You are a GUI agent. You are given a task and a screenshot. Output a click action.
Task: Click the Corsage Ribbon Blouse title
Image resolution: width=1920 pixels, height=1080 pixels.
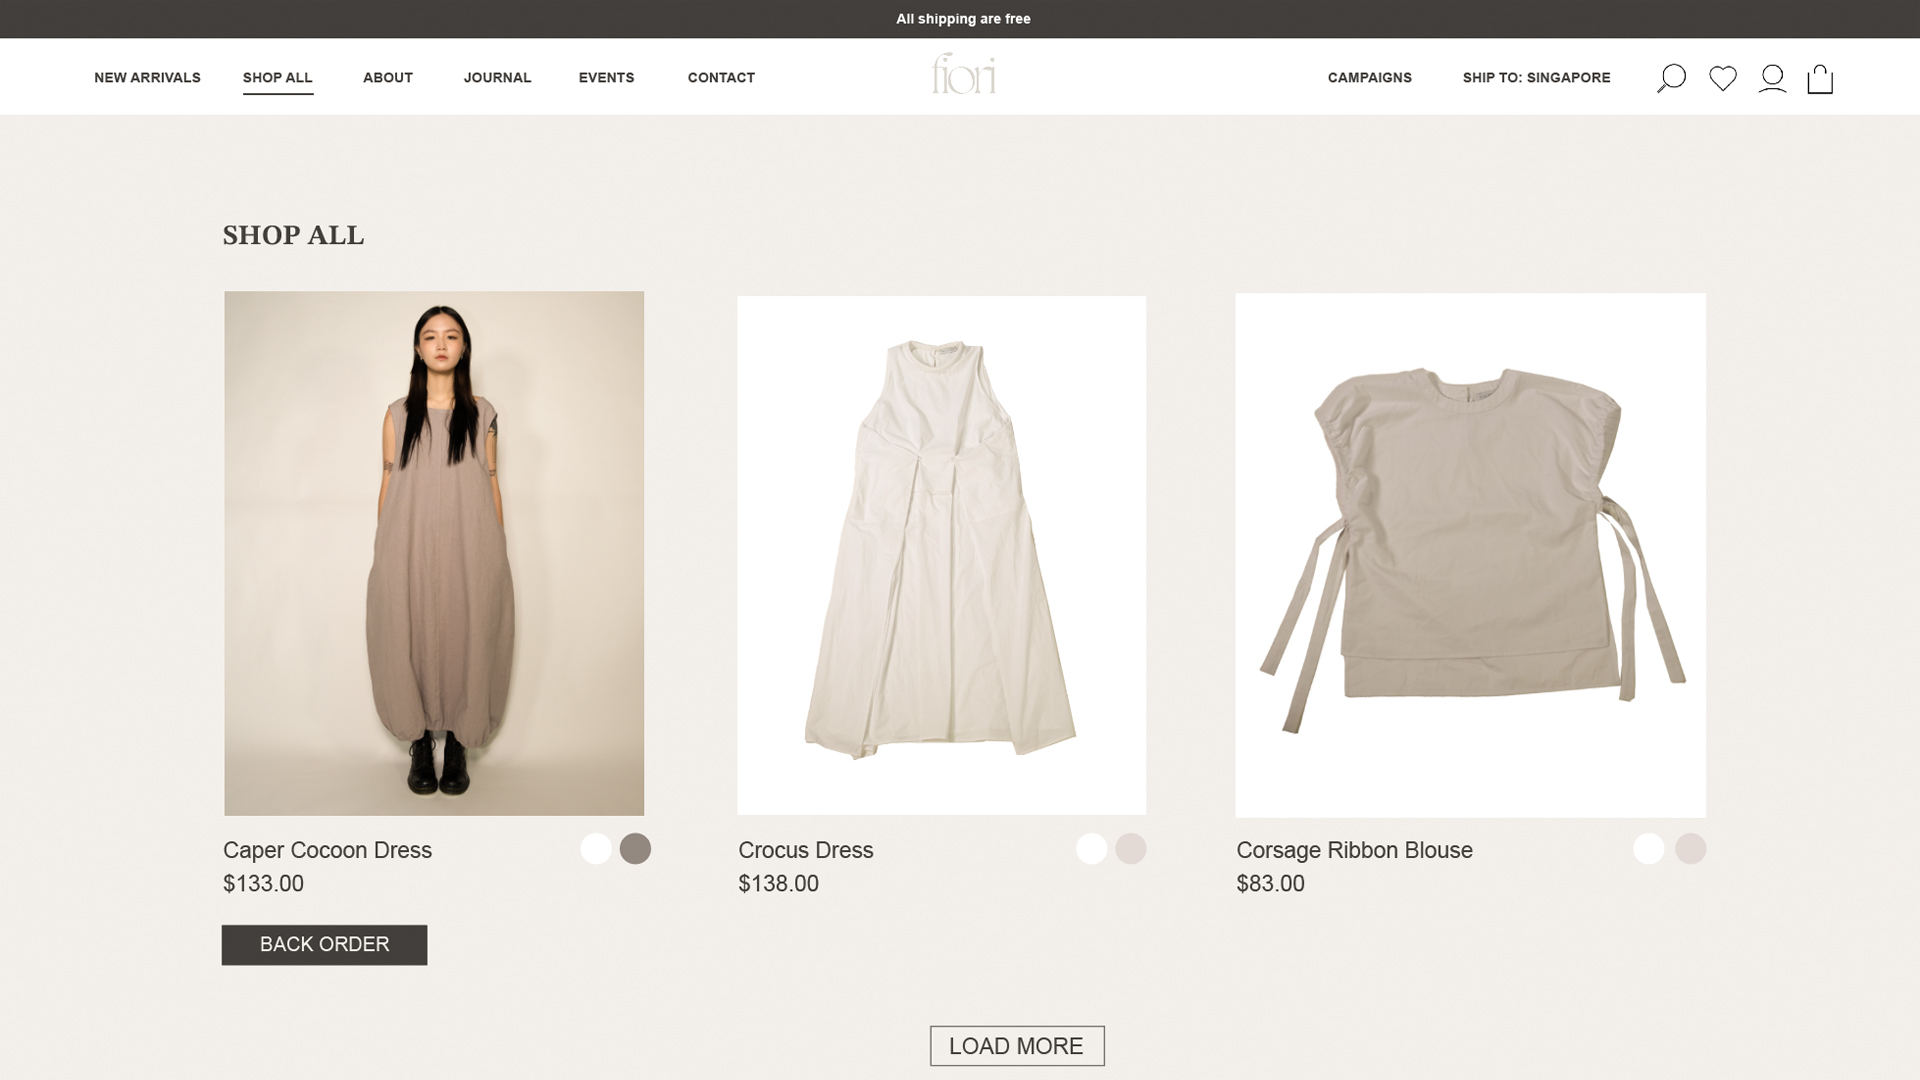click(x=1354, y=850)
